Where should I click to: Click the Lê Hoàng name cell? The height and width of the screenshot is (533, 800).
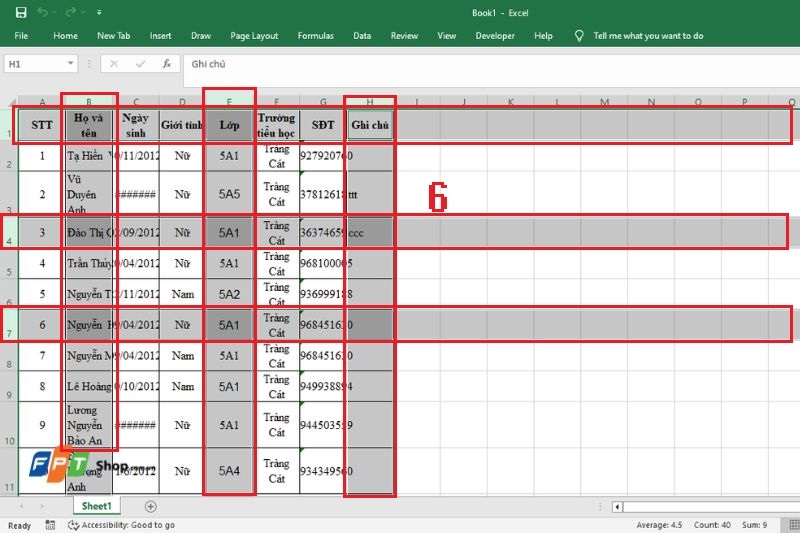89,387
